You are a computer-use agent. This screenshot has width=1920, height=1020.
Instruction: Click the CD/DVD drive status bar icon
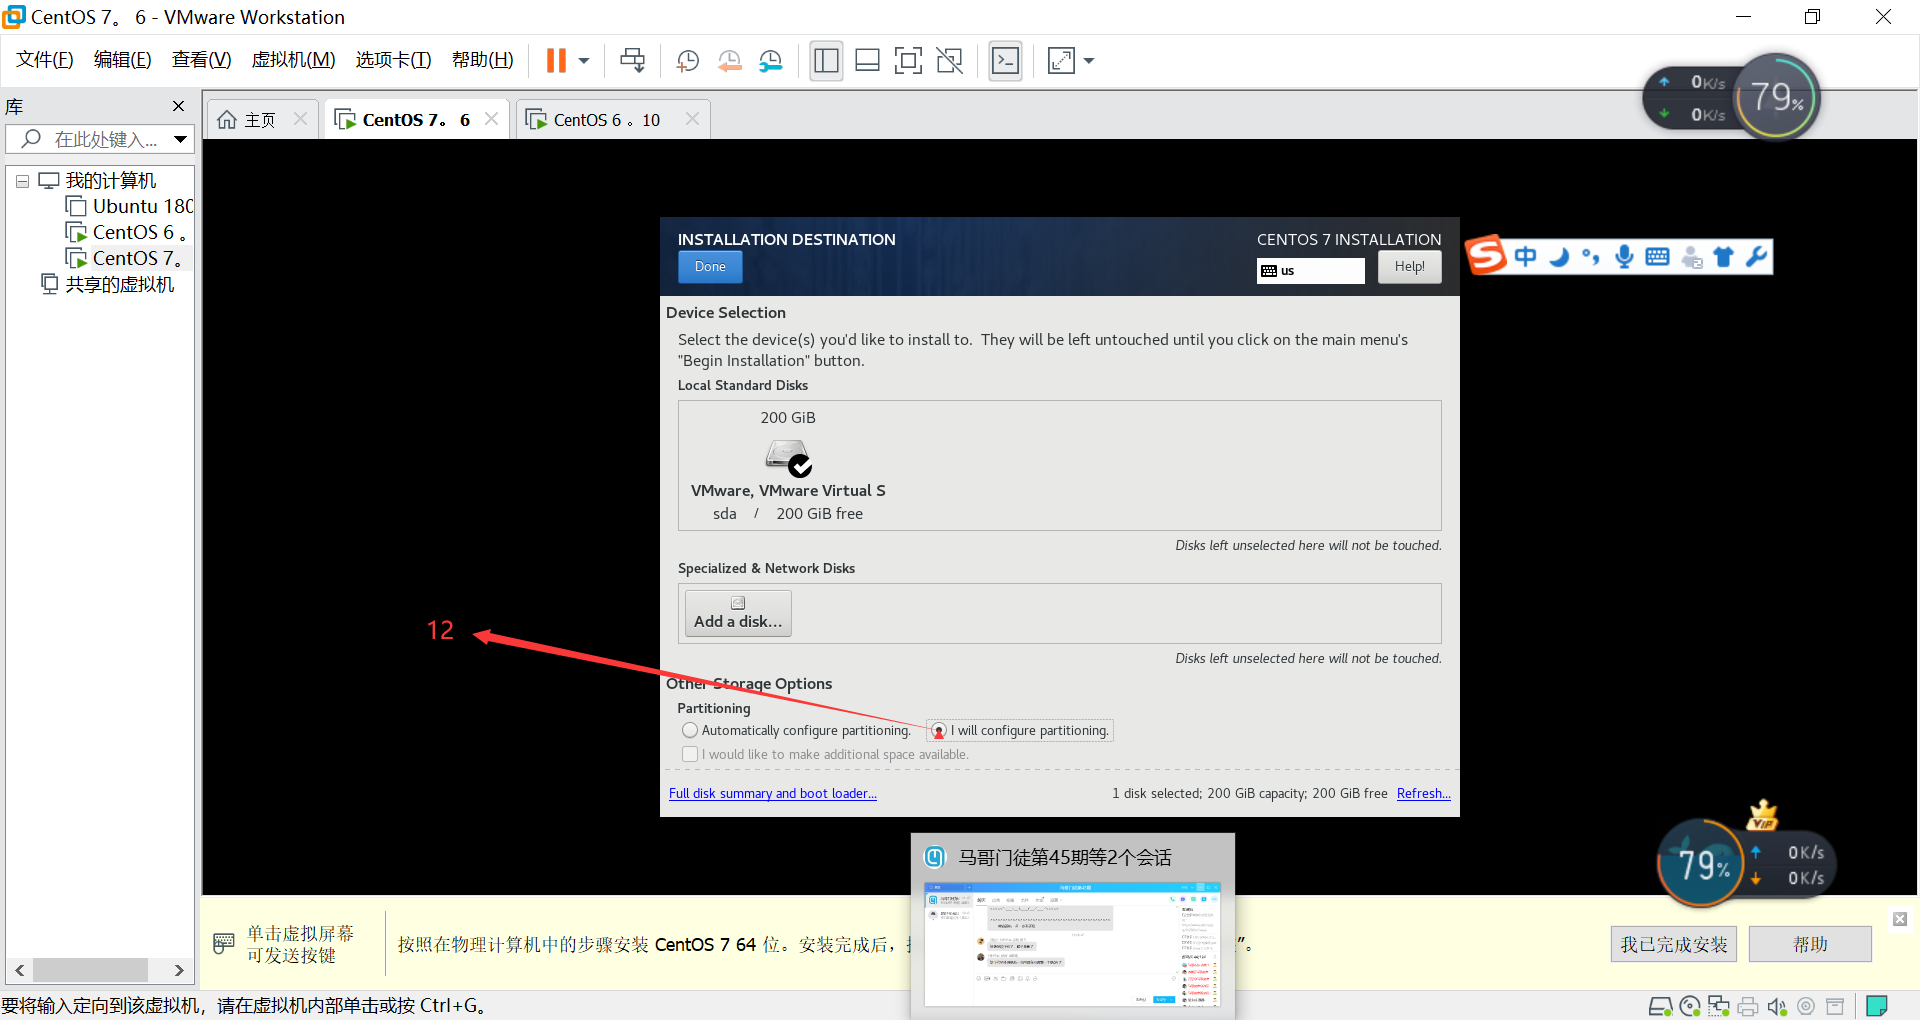(1690, 1006)
